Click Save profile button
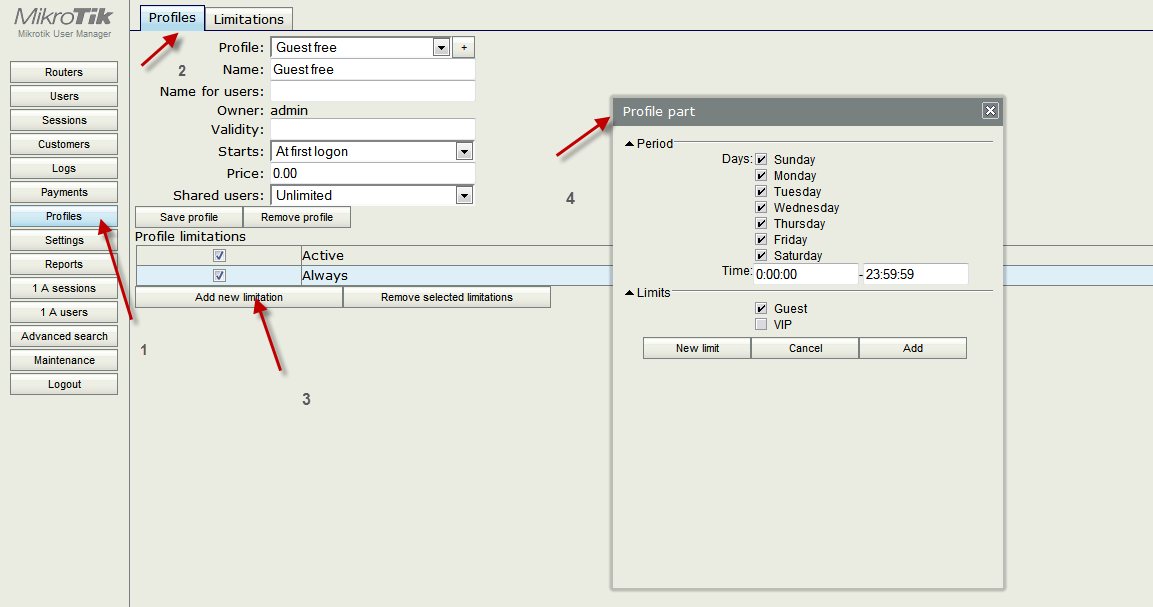Viewport: 1153px width, 607px height. 189,217
